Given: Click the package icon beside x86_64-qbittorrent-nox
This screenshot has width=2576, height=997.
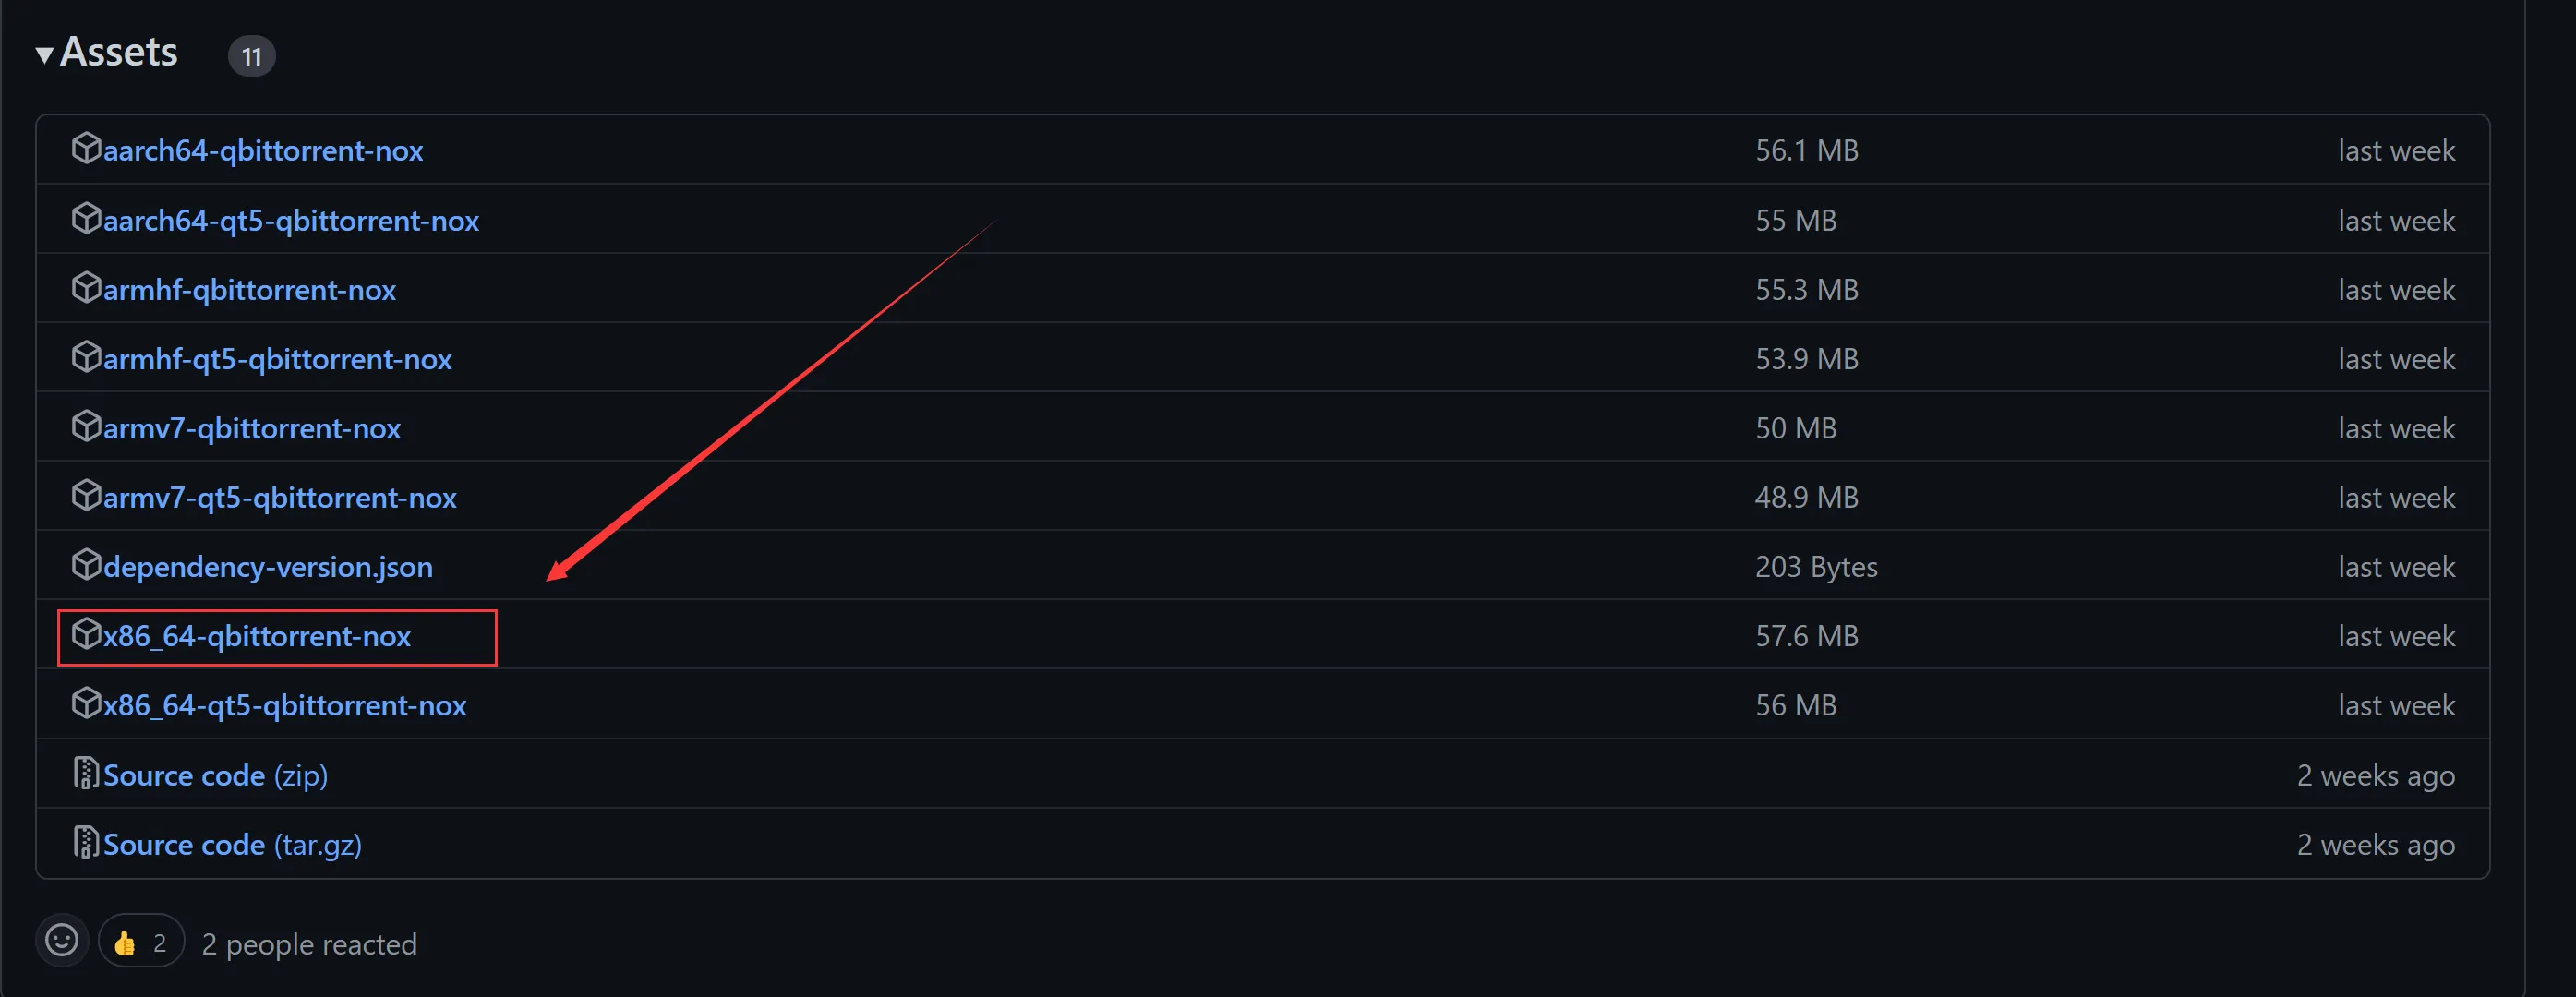Looking at the screenshot, I should (x=87, y=633).
